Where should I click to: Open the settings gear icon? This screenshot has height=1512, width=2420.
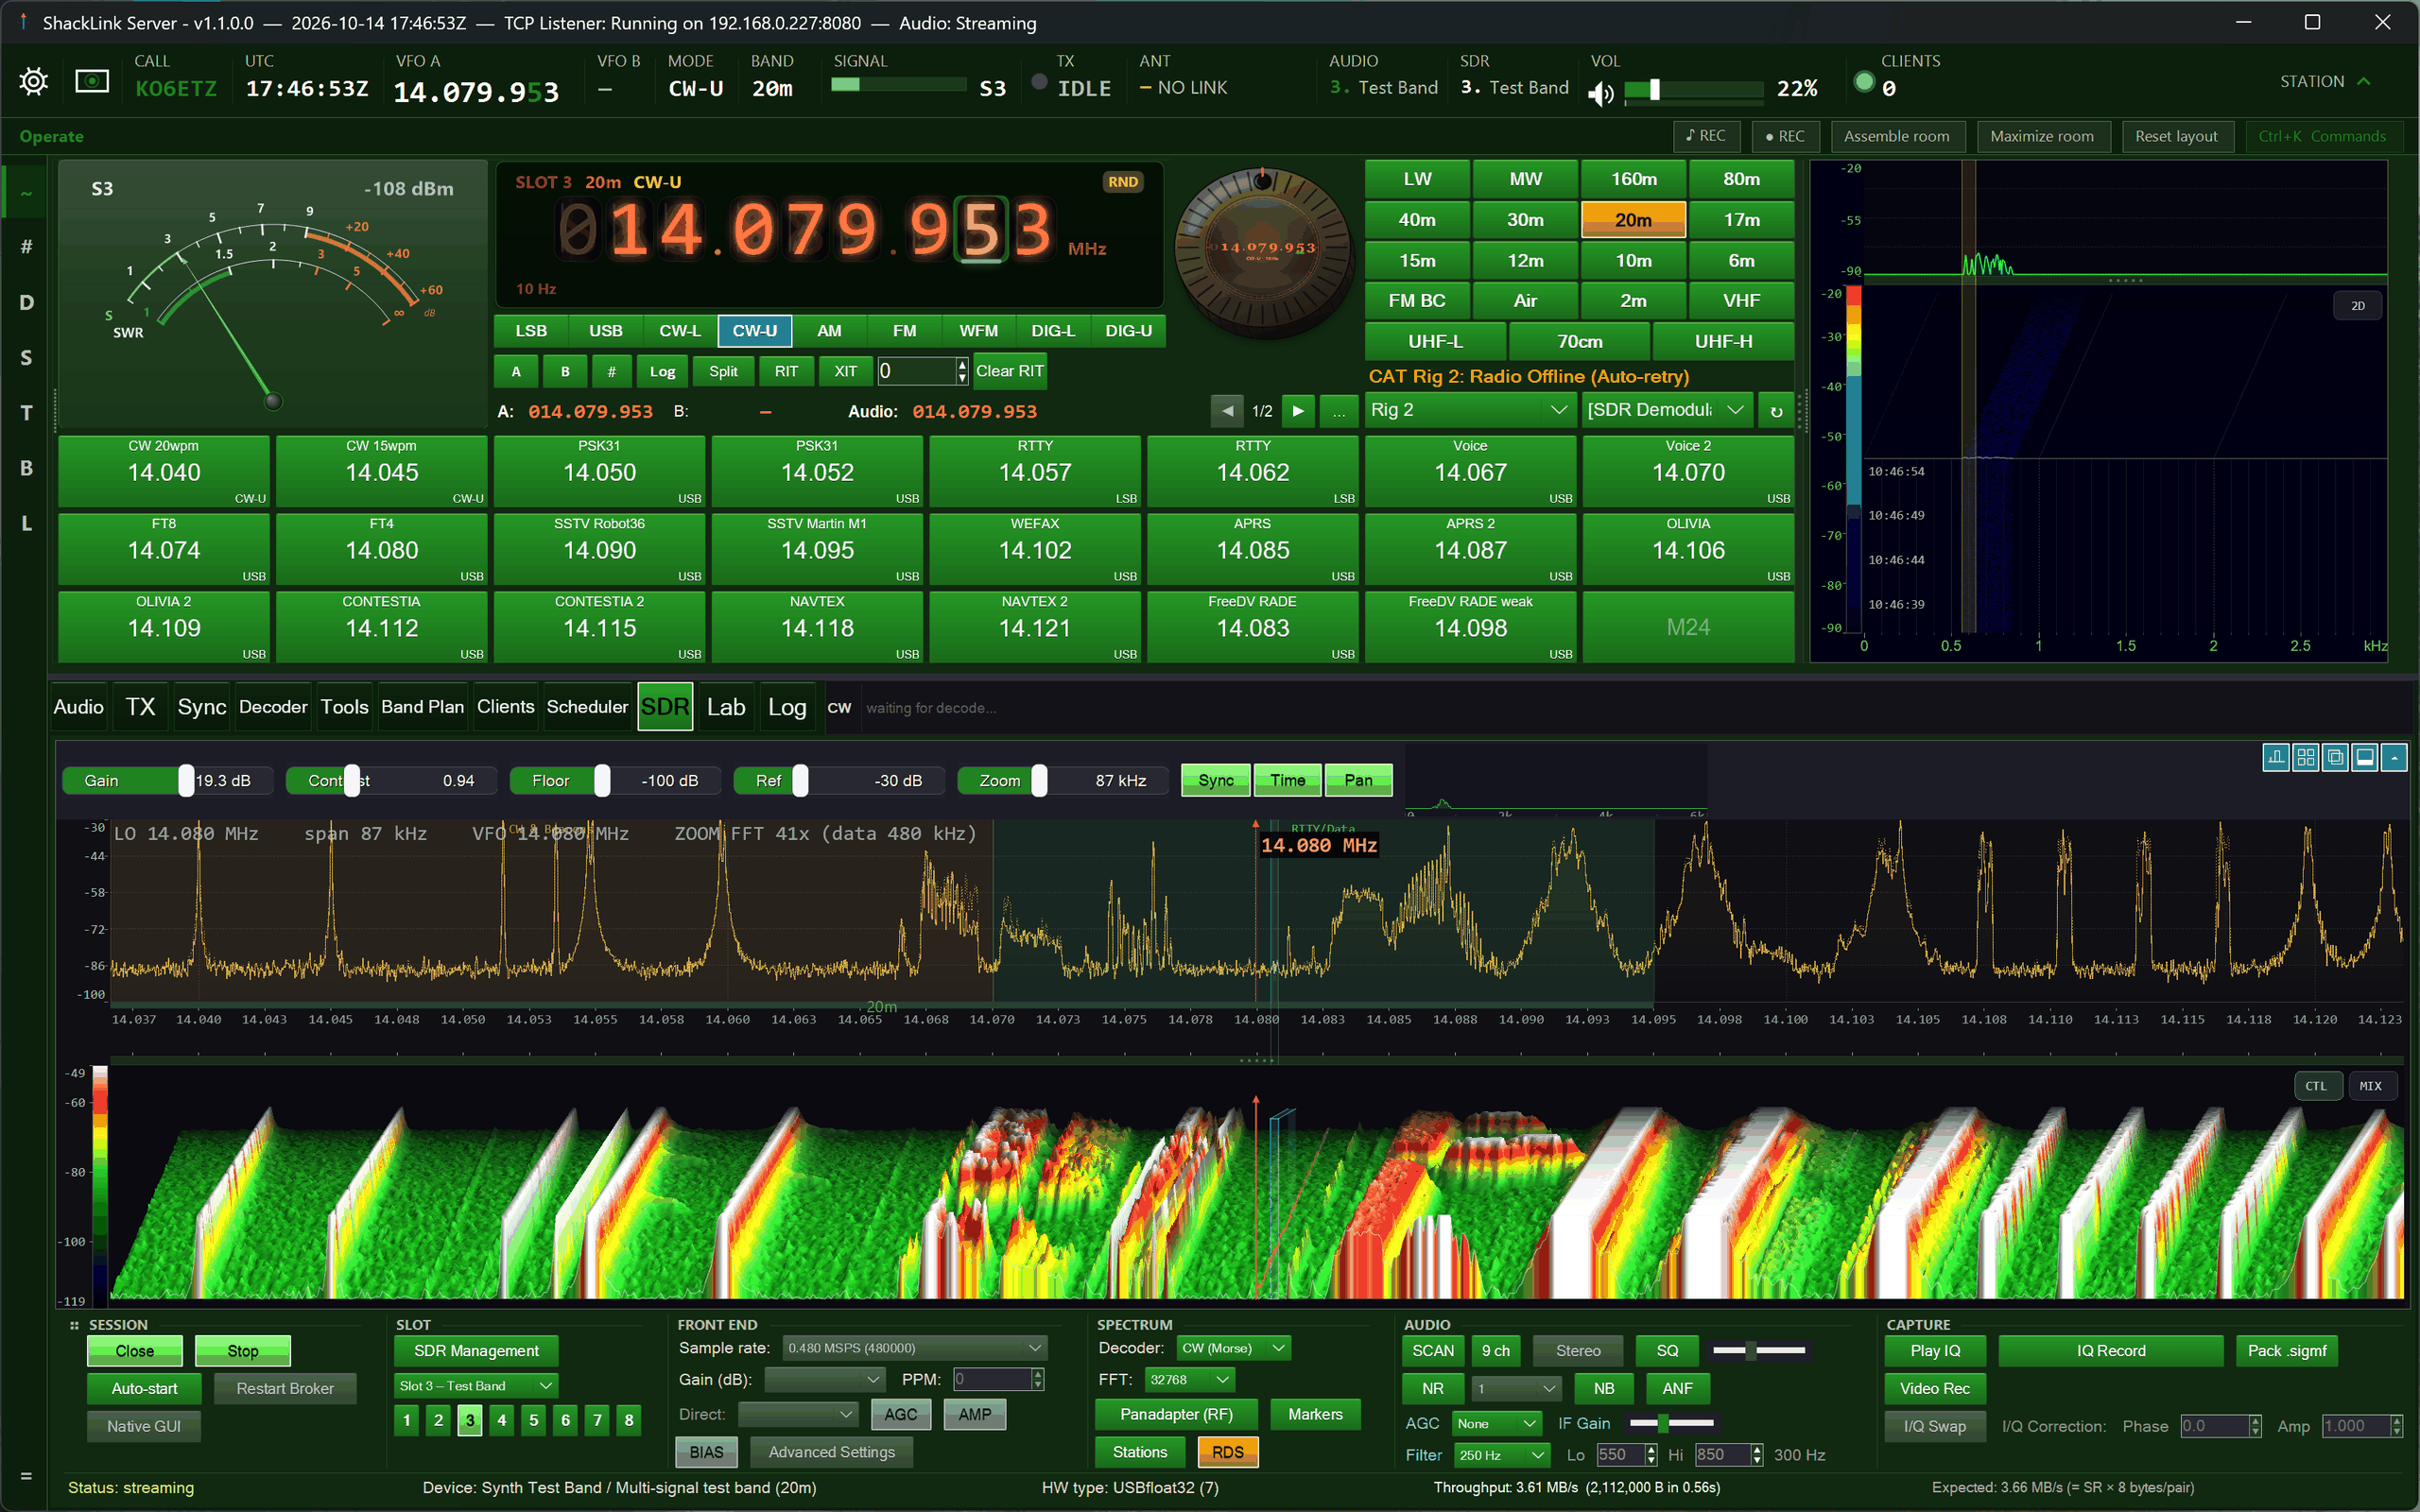[x=34, y=81]
